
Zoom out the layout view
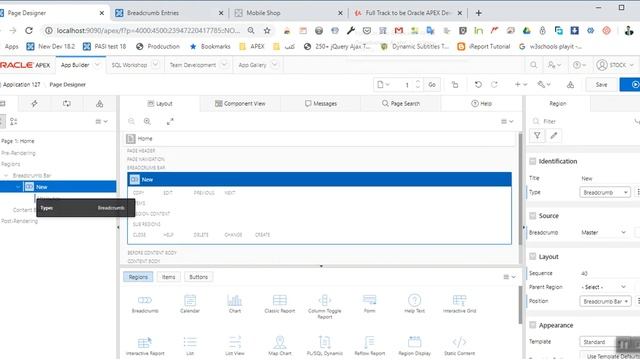131,121
